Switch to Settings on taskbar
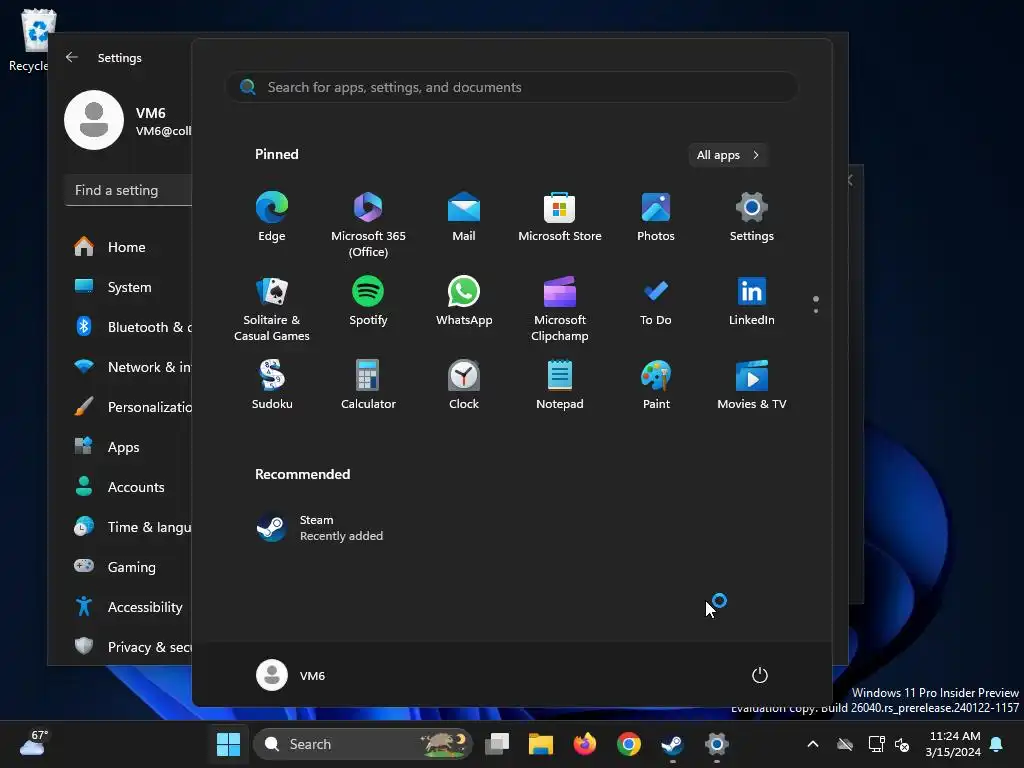 716,744
